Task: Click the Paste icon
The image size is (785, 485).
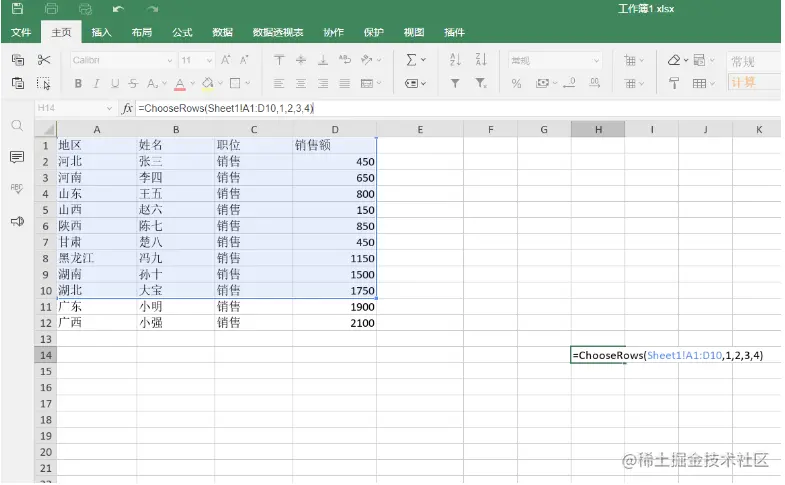Action: 18,83
